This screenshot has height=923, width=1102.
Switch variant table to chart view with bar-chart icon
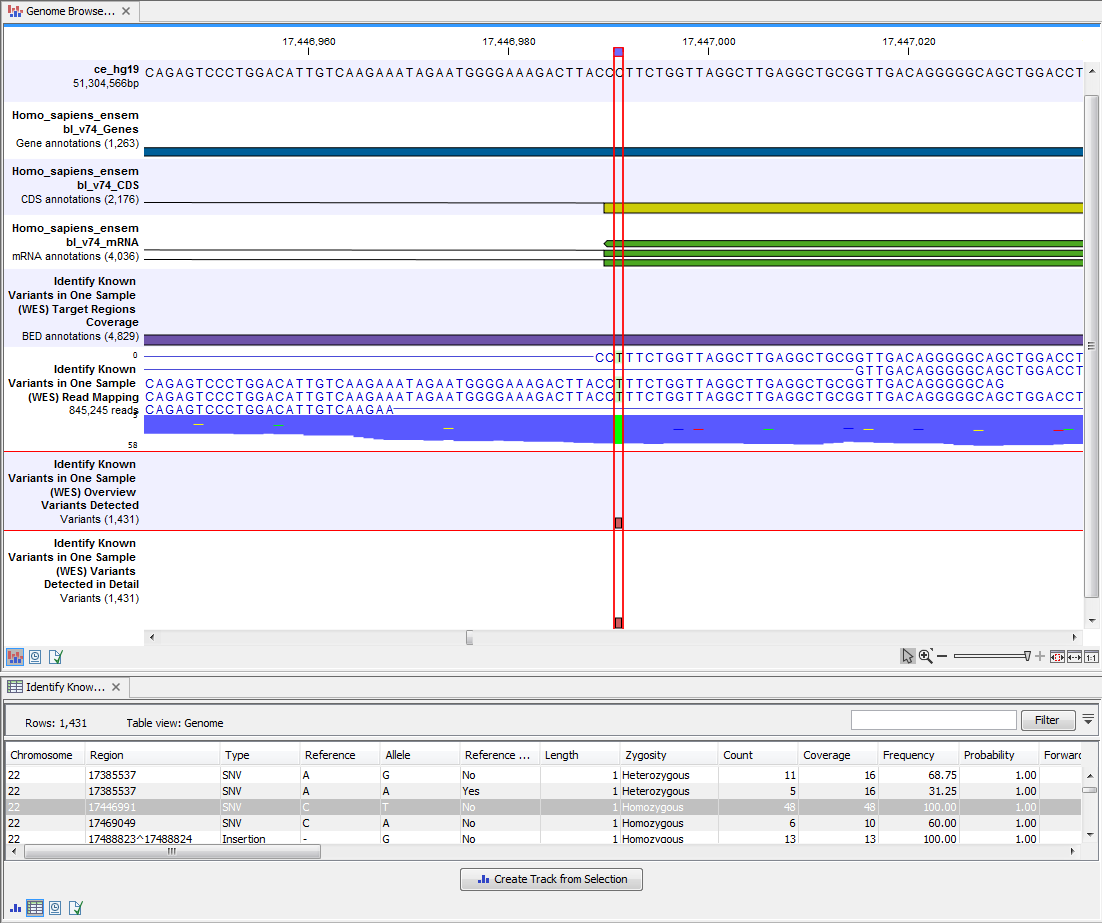coord(15,908)
